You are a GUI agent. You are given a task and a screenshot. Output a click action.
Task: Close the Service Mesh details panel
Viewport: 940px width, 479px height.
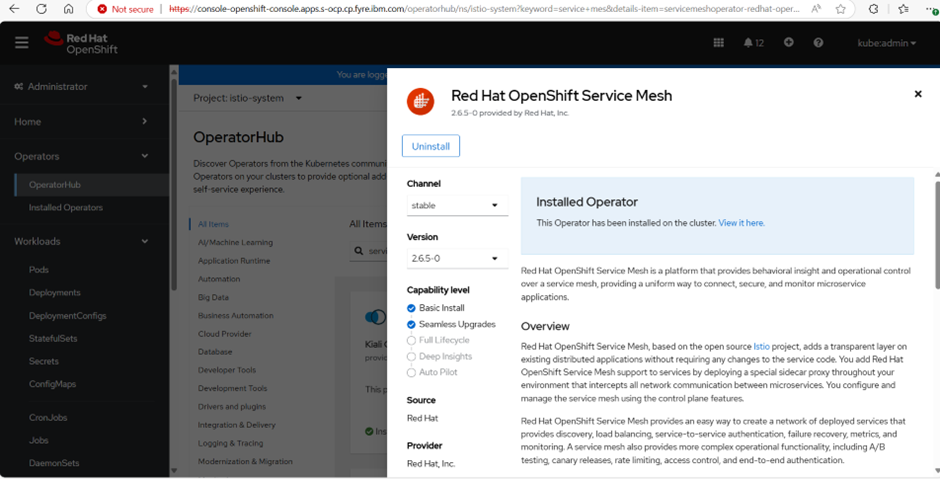pyautogui.click(x=918, y=94)
